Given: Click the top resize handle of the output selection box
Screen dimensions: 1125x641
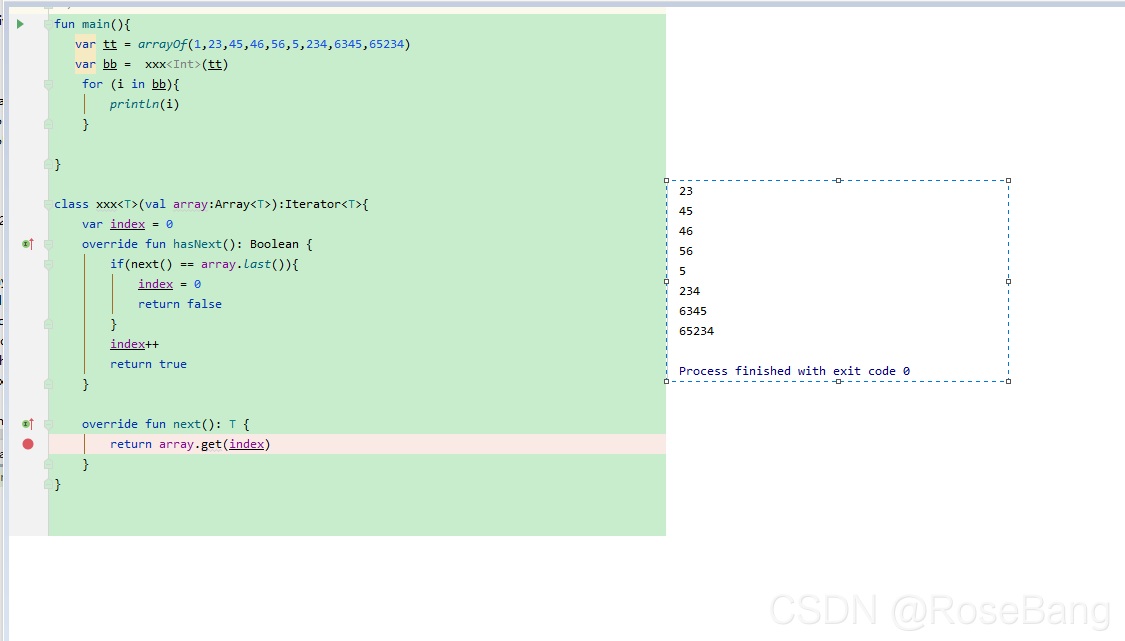Looking at the screenshot, I should [x=838, y=180].
